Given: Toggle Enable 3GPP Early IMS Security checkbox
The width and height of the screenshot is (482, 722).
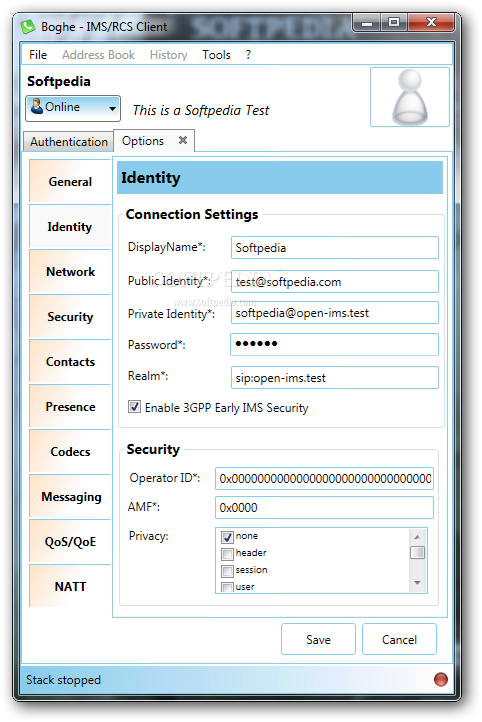Looking at the screenshot, I should pos(134,407).
